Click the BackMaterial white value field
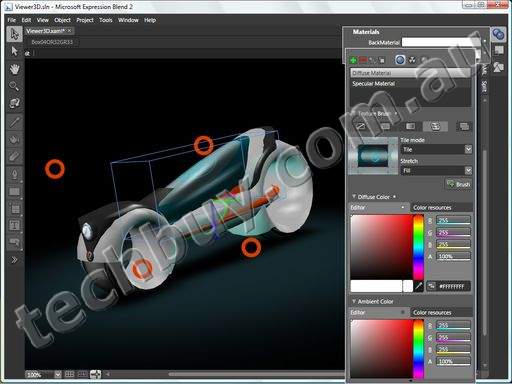512x384 pixels. 441,42
